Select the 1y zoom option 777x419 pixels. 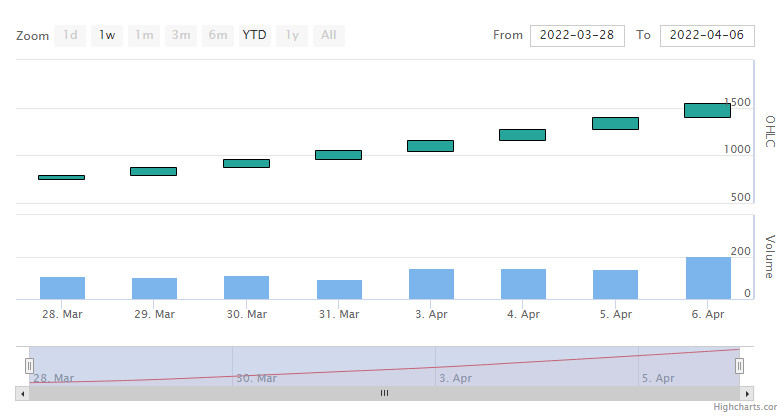click(292, 36)
